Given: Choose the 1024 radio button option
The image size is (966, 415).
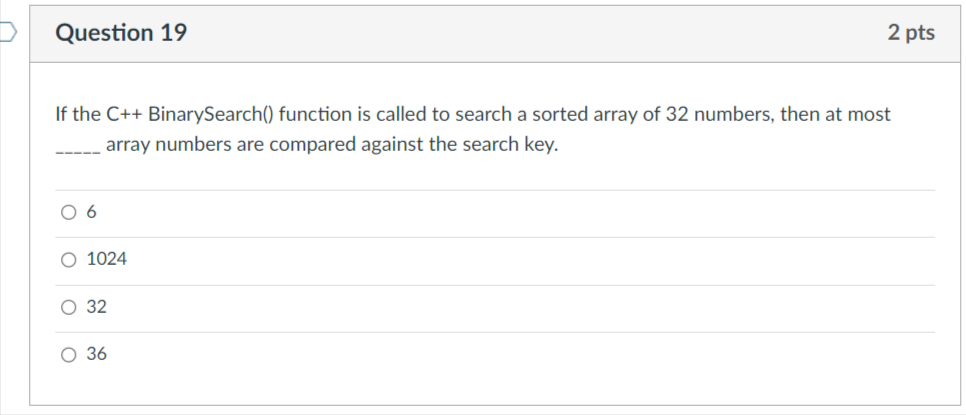Looking at the screenshot, I should 68,260.
